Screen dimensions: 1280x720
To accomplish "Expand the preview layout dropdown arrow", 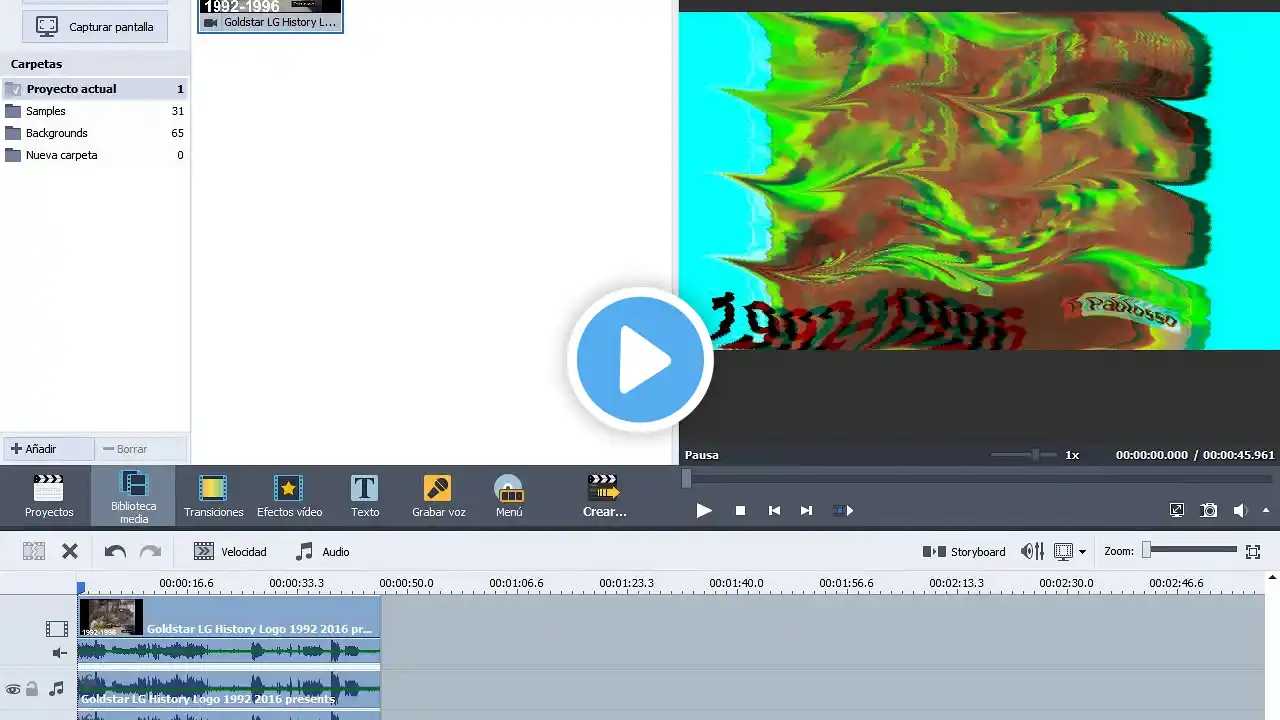I will pos(1082,552).
